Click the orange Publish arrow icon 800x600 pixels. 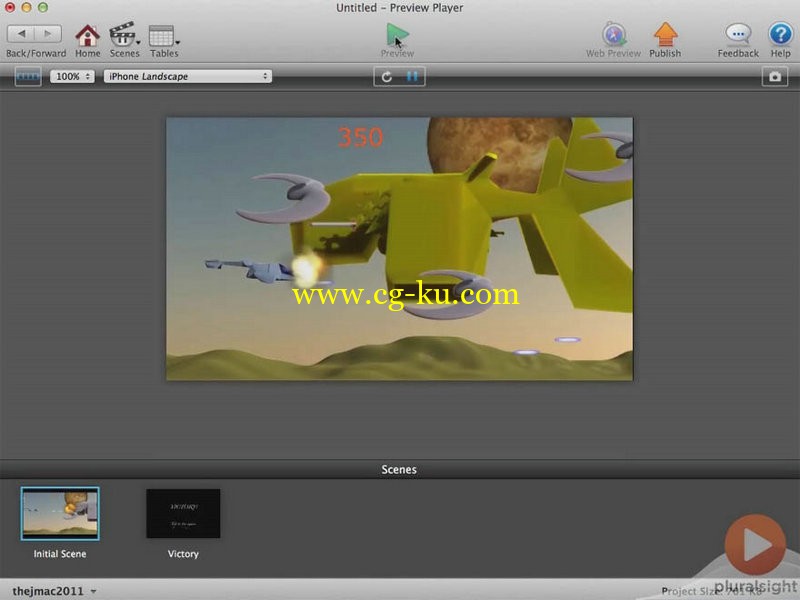click(x=665, y=34)
